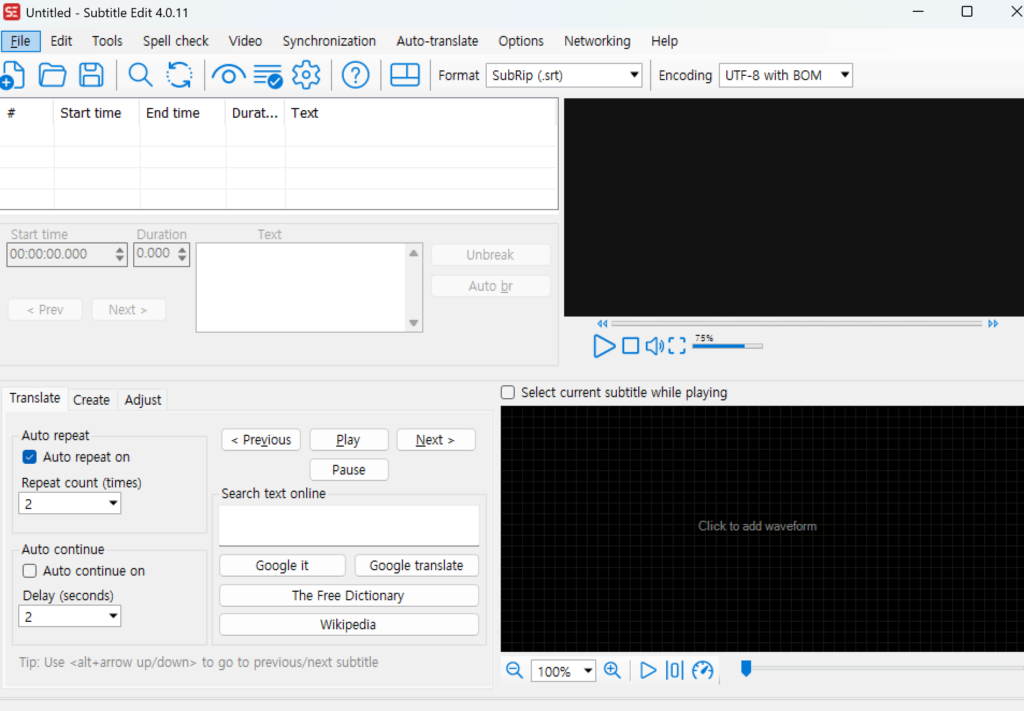The width and height of the screenshot is (1024, 711).
Task: Click the Wikipedia button
Action: 349,625
